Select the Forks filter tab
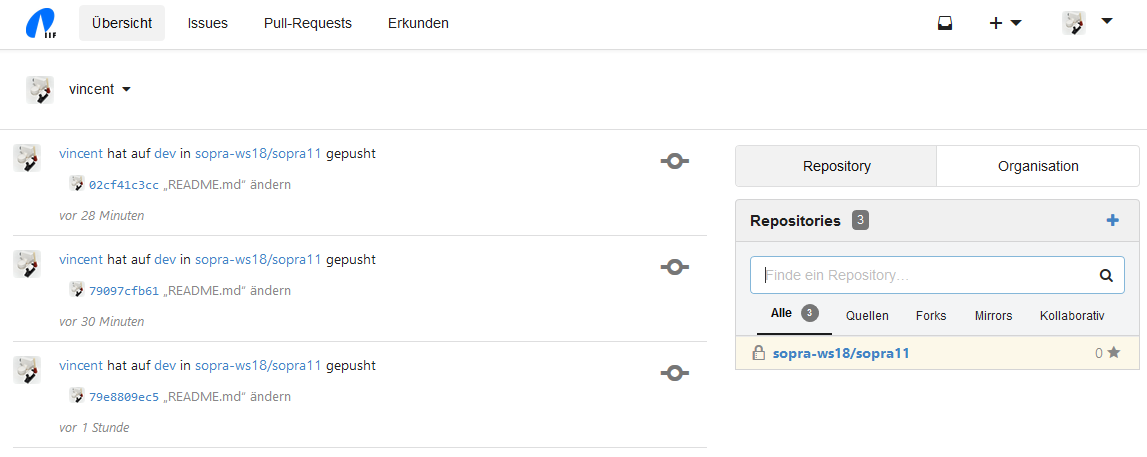This screenshot has height=457, width=1147. (x=931, y=315)
